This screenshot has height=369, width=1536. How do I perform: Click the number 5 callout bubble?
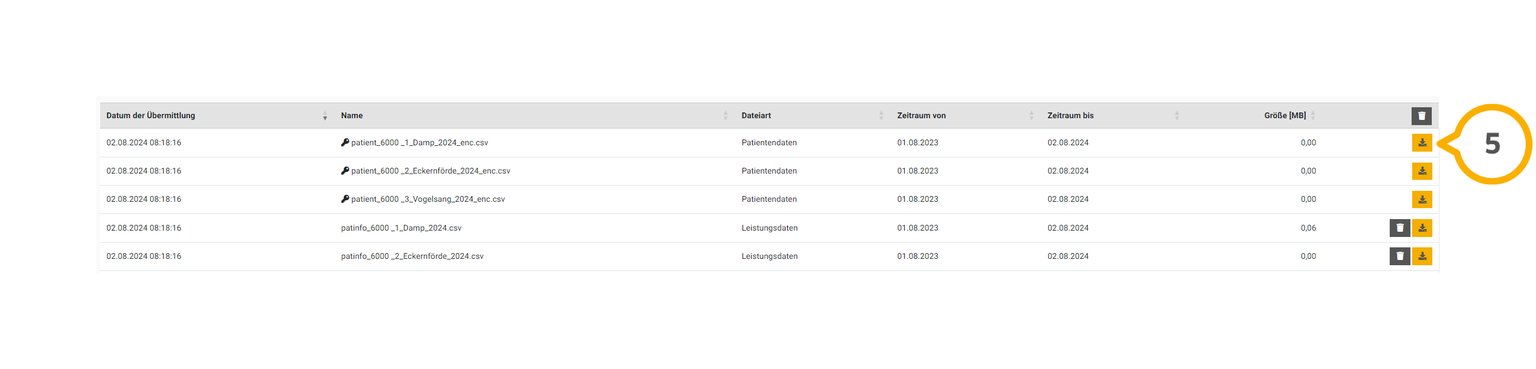1491,144
